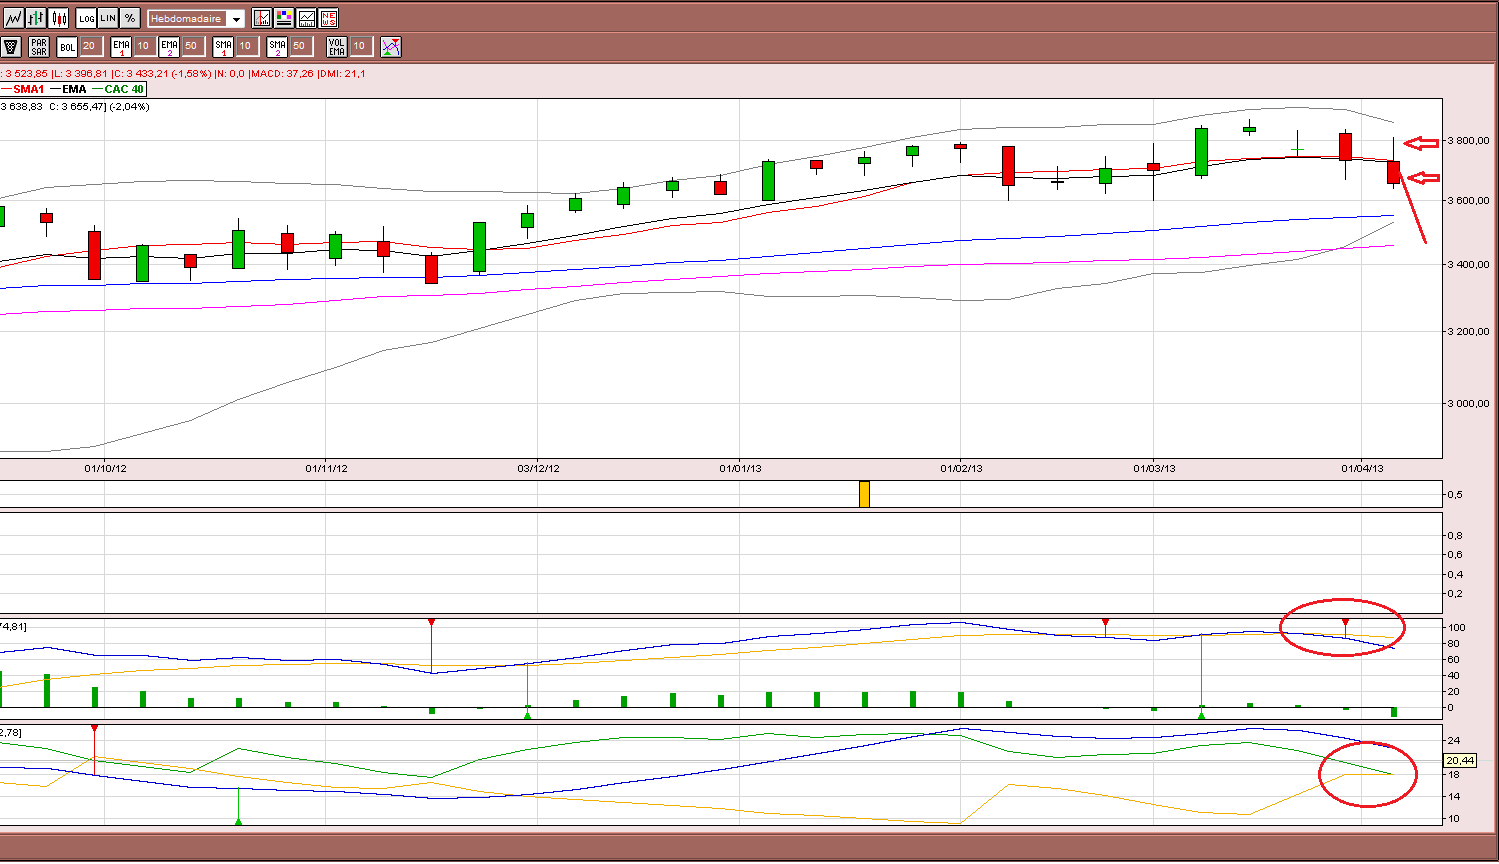1499x864 pixels.
Task: Toggle the LIN scale button
Action: pos(108,18)
